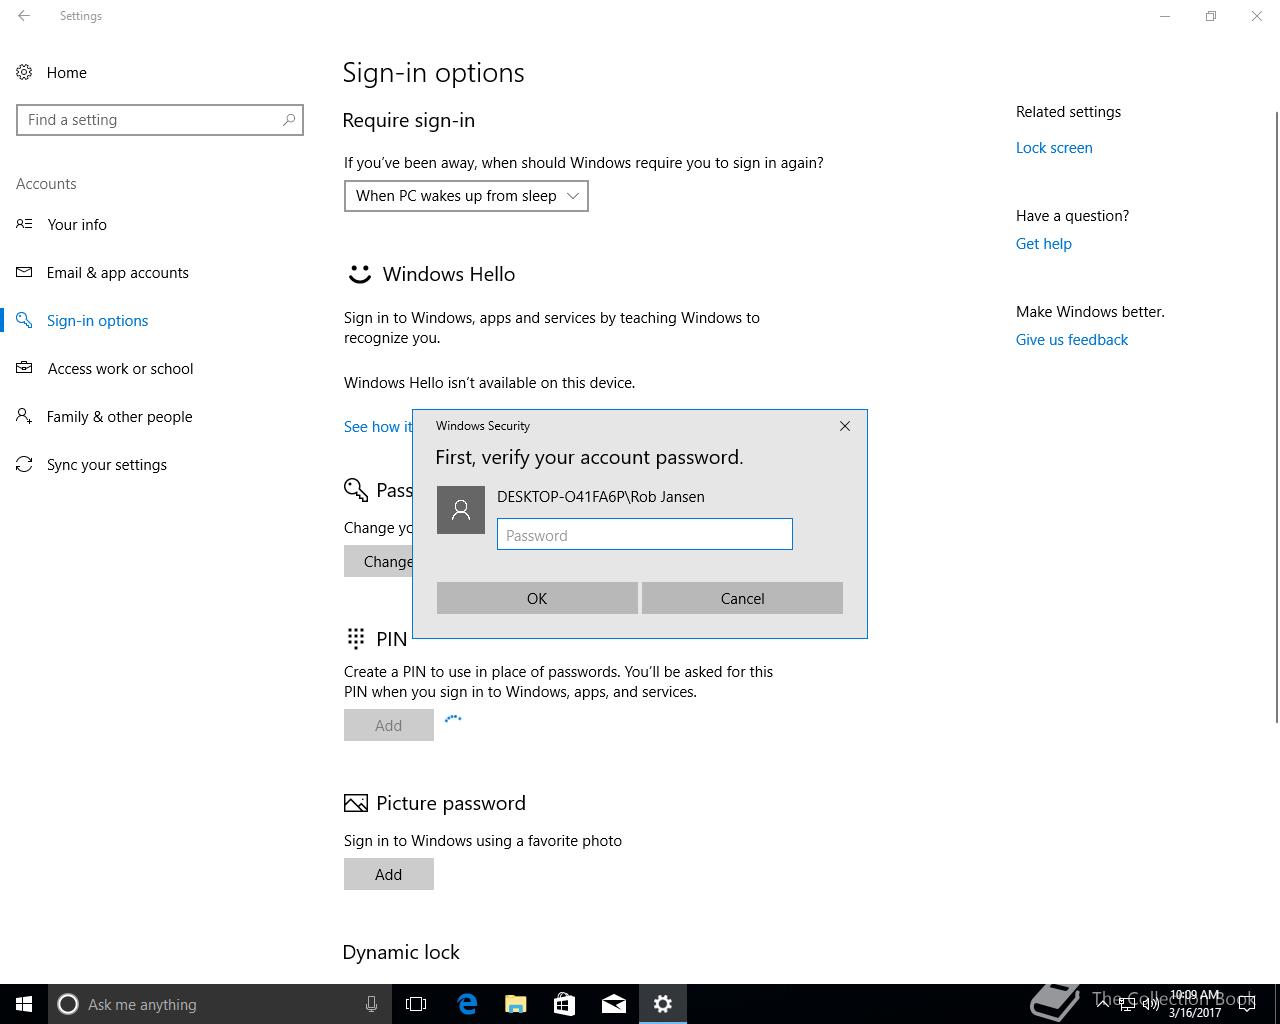Image resolution: width=1280 pixels, height=1024 pixels.
Task: Click the back arrow in Settings title bar
Action: click(x=24, y=16)
